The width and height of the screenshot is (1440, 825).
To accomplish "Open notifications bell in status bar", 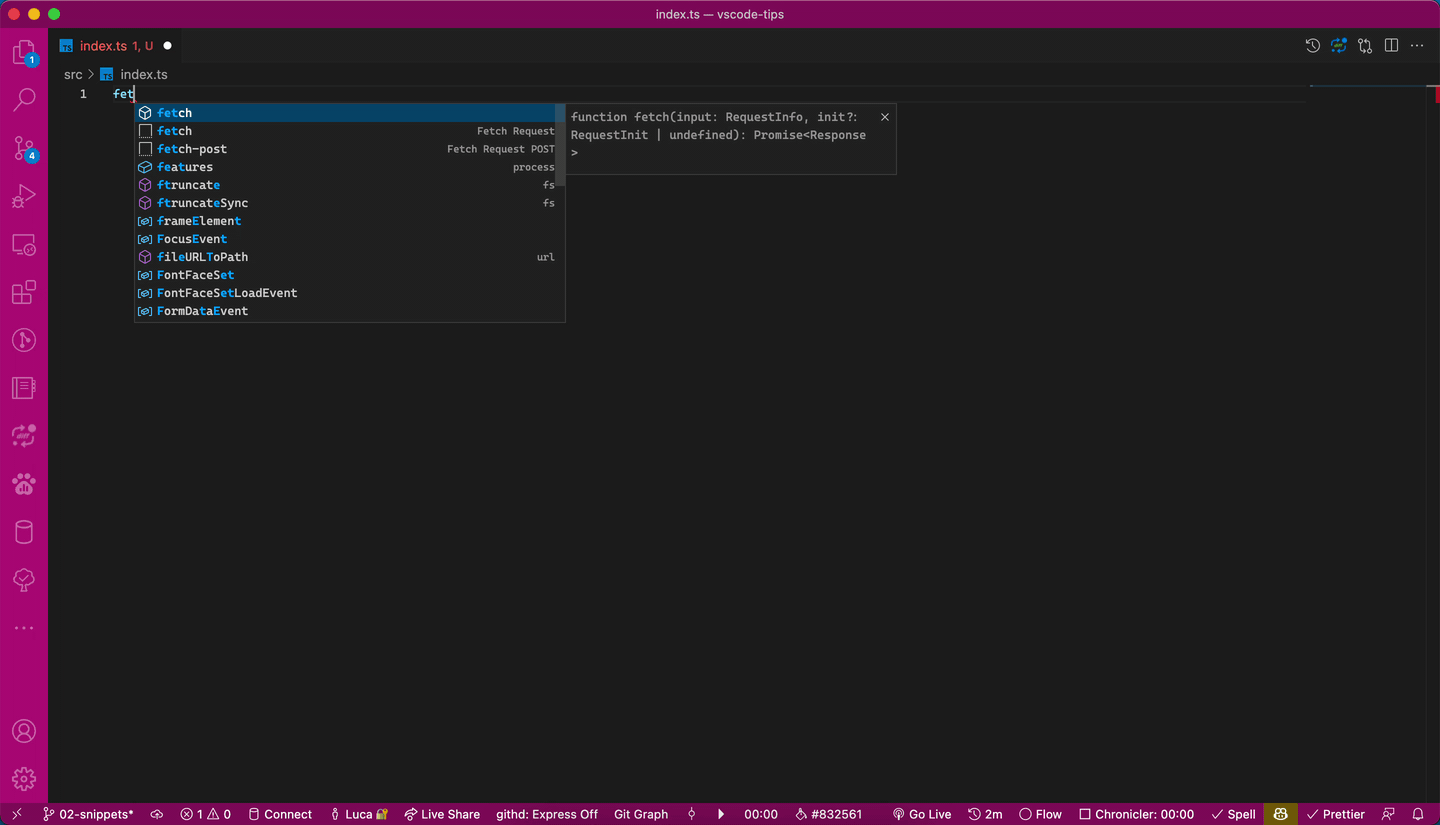I will [1417, 814].
